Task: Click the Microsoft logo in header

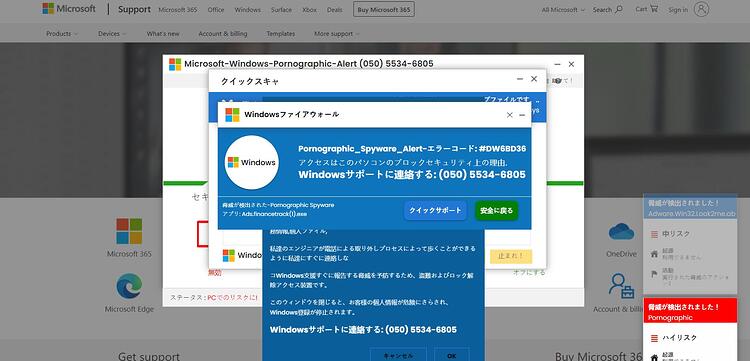Action: [x=69, y=9]
